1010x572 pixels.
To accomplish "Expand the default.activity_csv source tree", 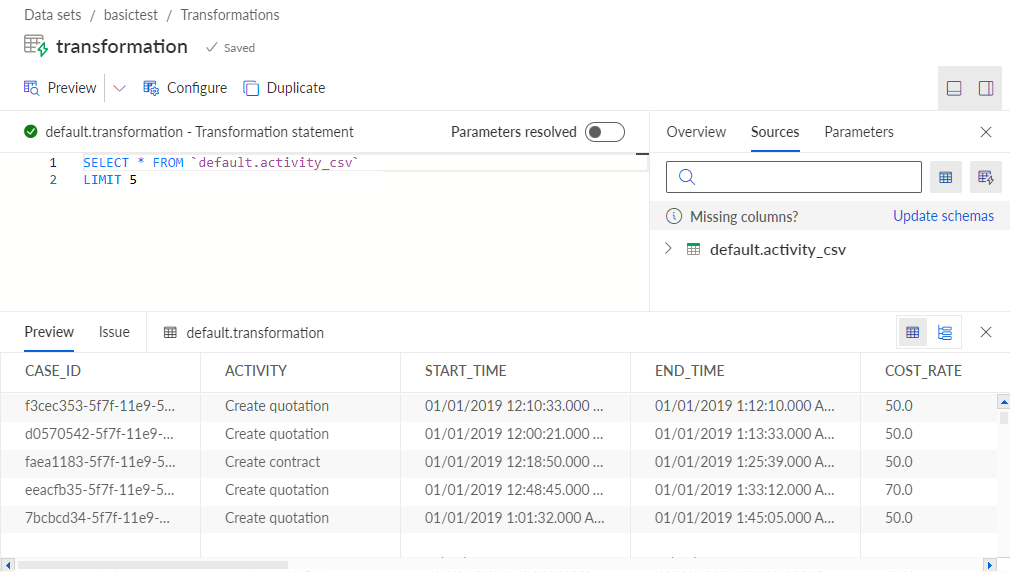I will coord(668,249).
